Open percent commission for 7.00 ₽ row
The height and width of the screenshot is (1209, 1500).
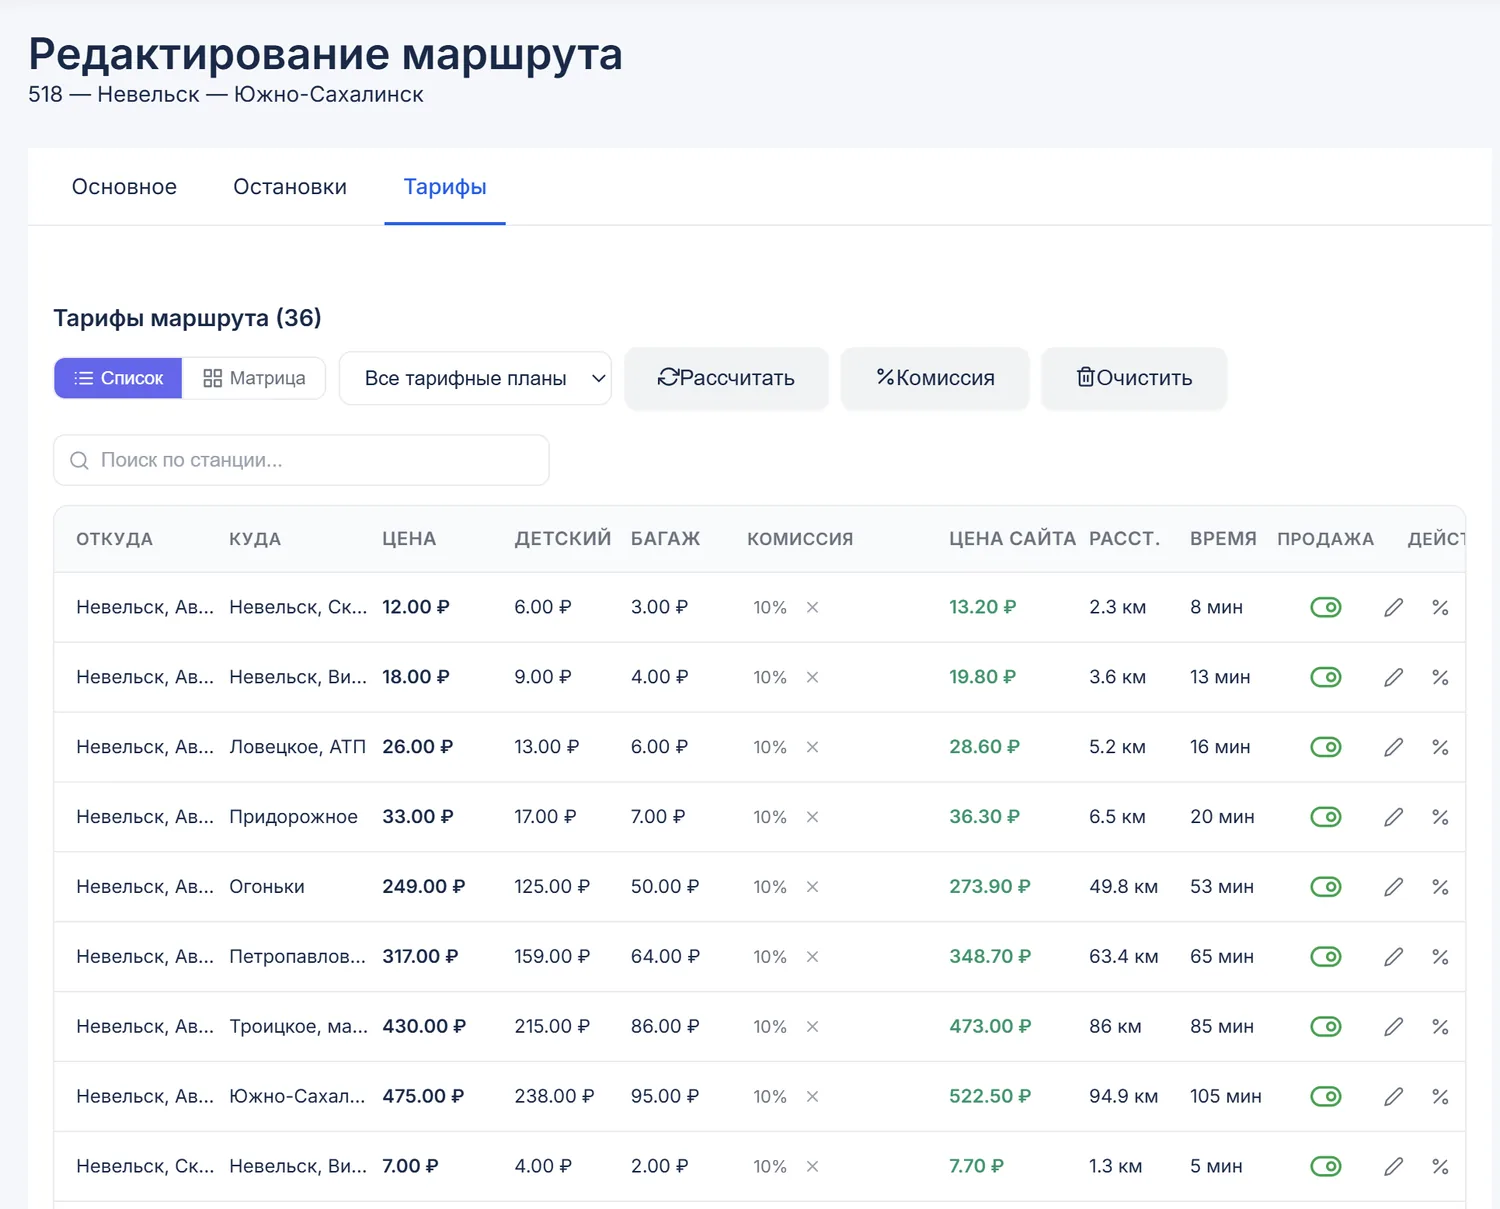(1440, 1166)
